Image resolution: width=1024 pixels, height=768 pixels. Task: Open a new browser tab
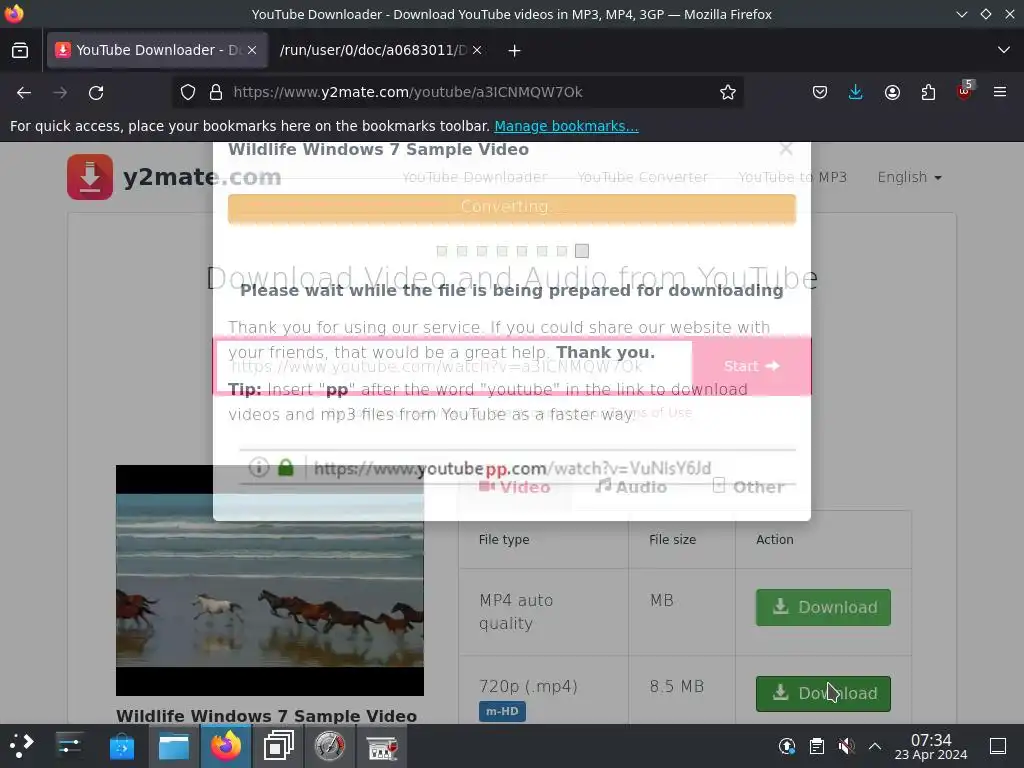click(x=514, y=50)
